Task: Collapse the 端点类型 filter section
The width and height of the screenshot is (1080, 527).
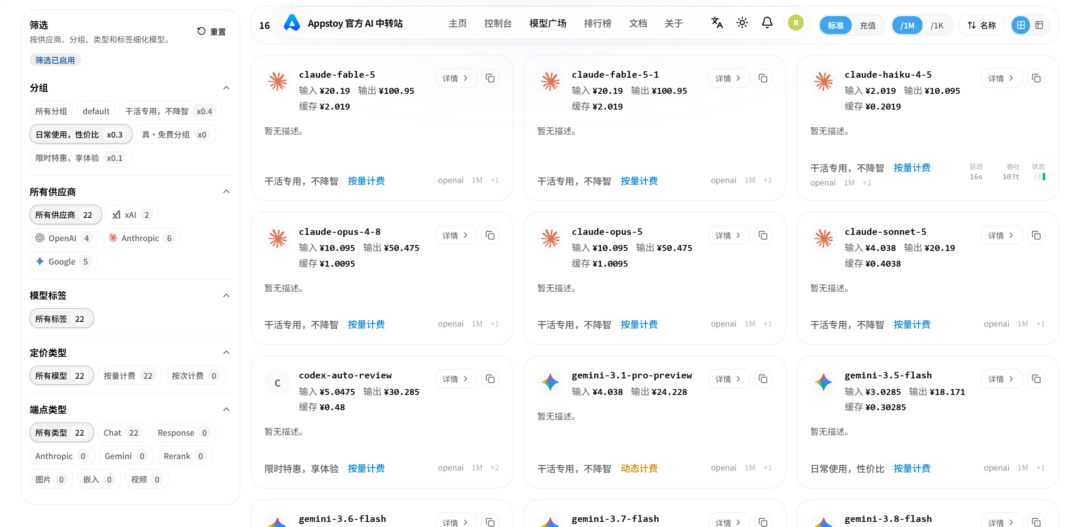Action: click(x=226, y=409)
